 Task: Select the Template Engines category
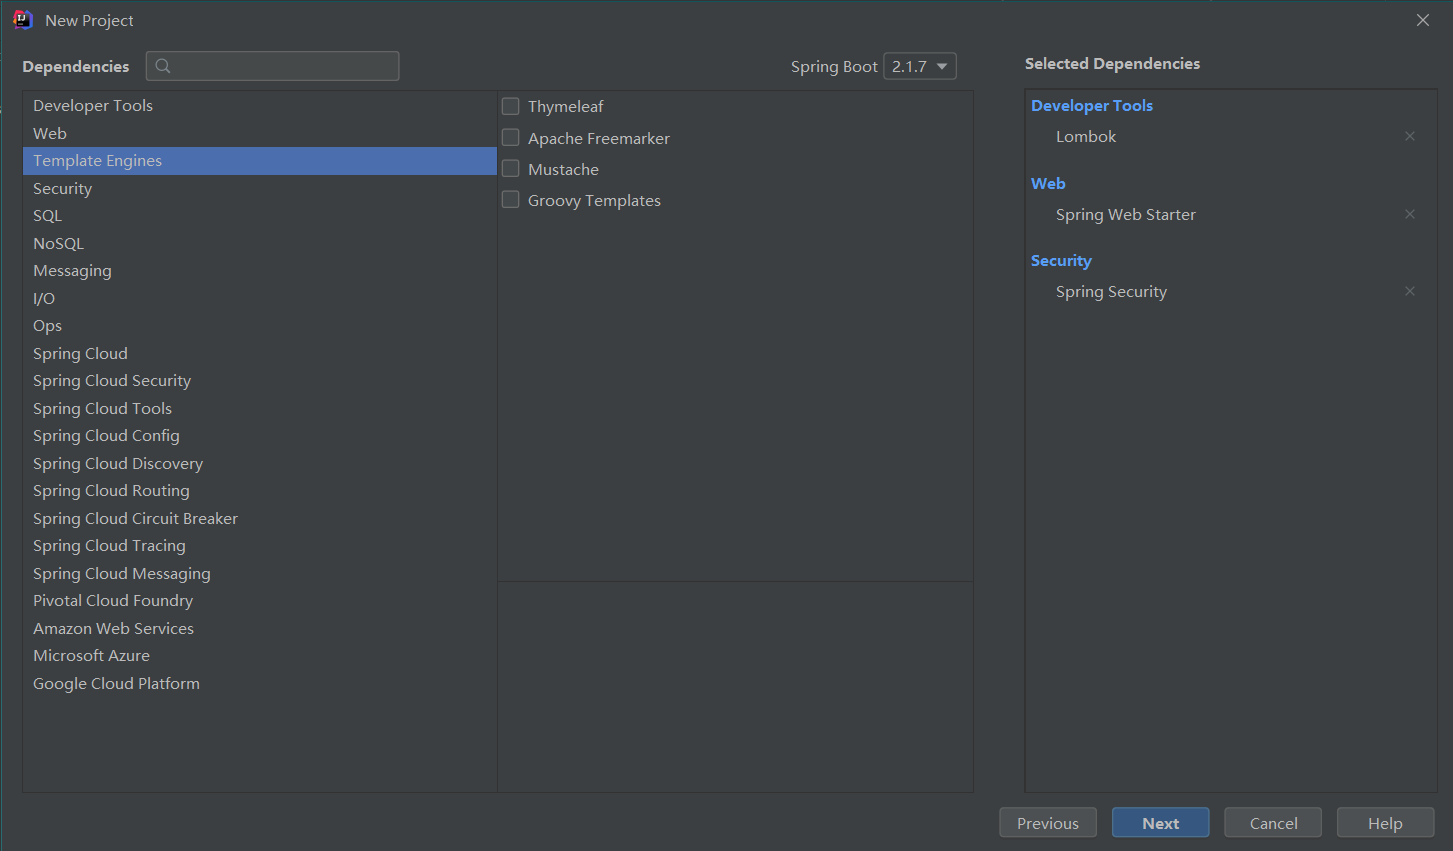point(260,160)
